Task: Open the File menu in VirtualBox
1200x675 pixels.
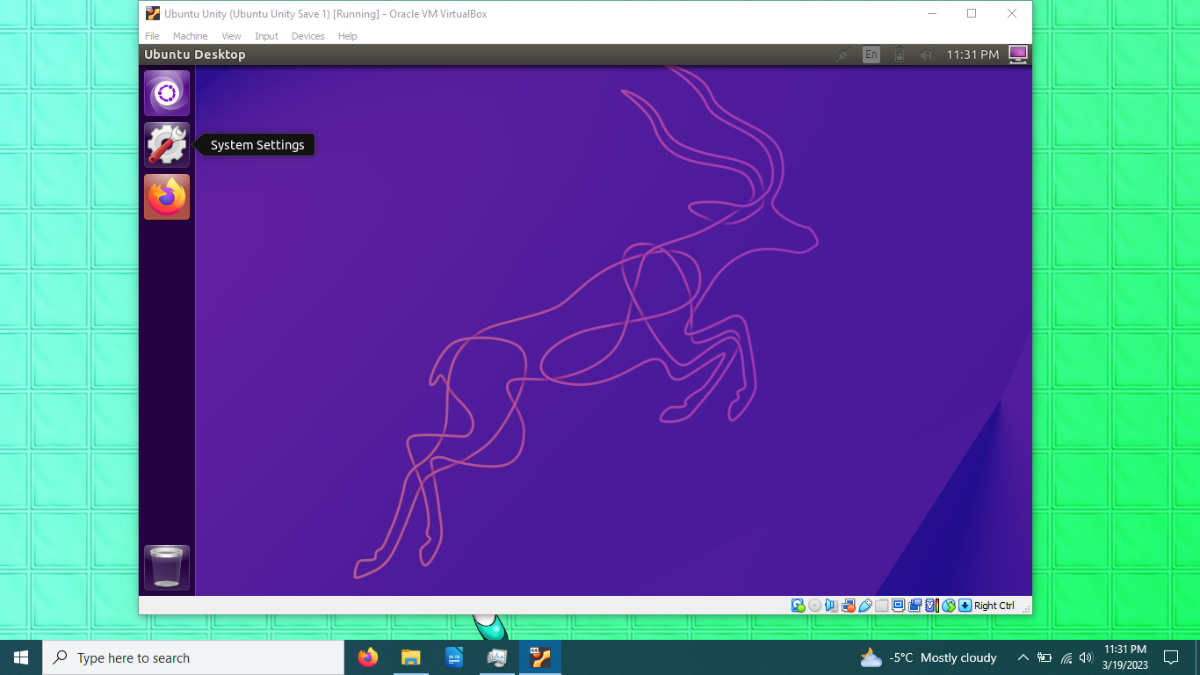Action: tap(152, 36)
